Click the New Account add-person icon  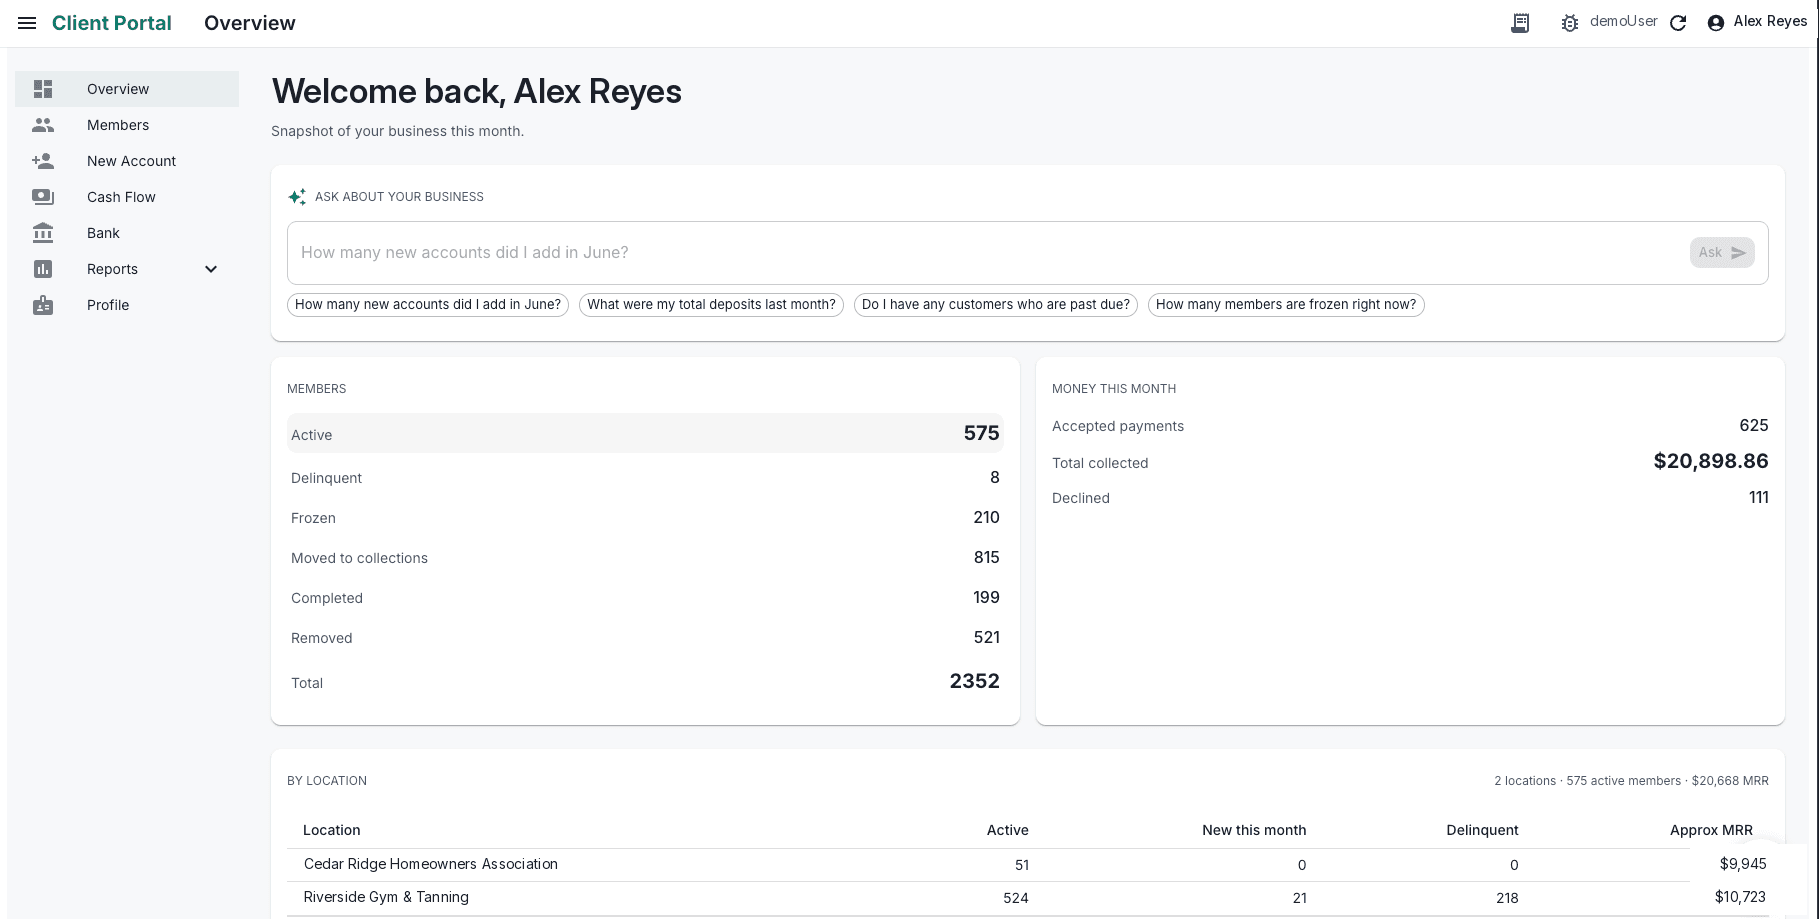[43, 161]
